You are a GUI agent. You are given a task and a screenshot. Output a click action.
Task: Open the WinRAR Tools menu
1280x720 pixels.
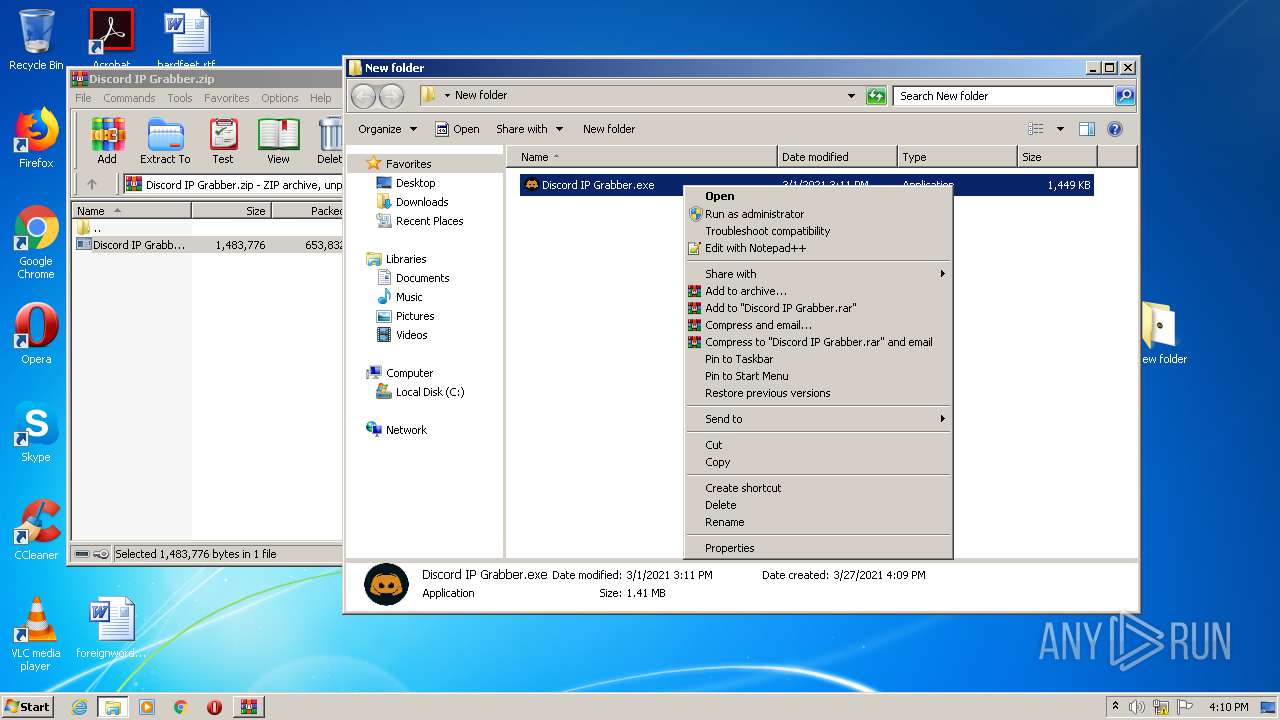click(180, 98)
